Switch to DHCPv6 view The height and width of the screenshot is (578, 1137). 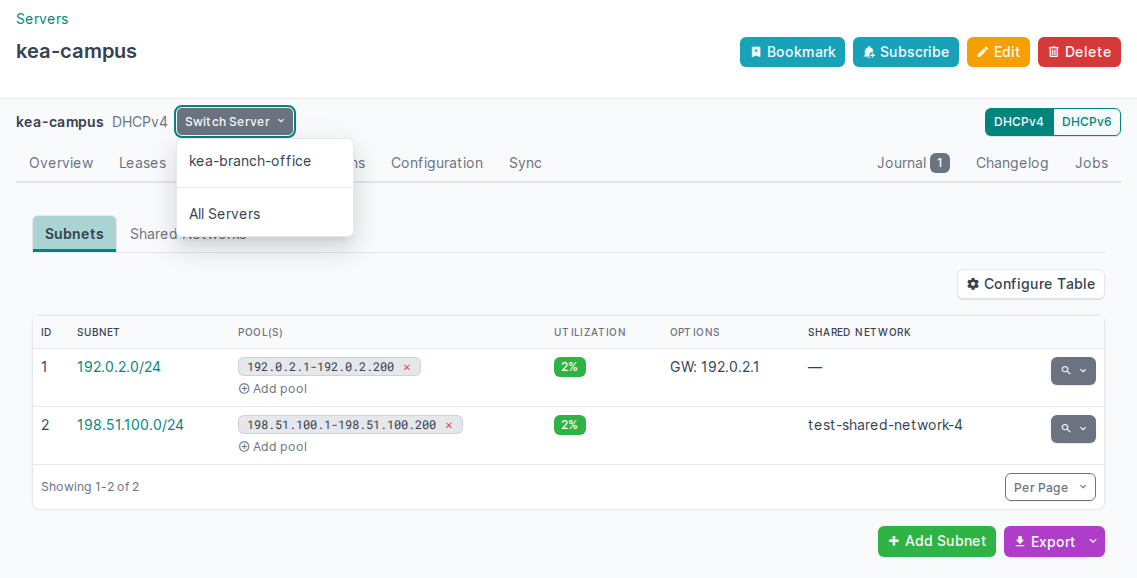[1086, 122]
